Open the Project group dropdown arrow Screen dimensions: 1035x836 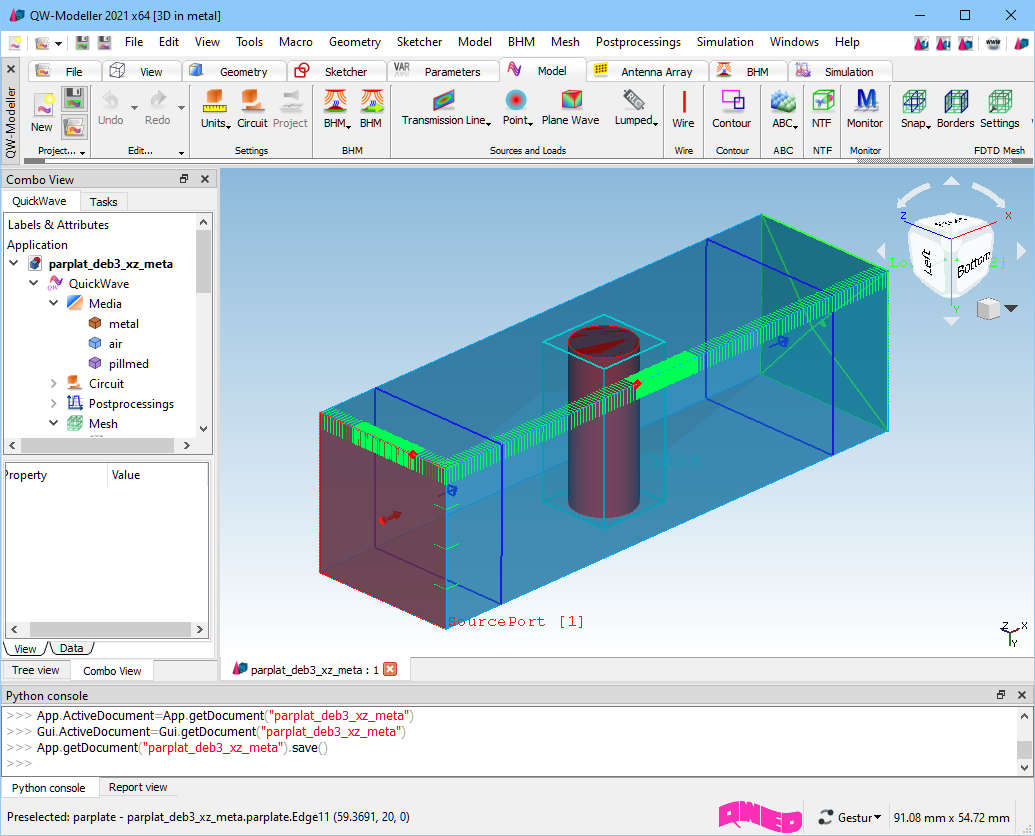83,152
